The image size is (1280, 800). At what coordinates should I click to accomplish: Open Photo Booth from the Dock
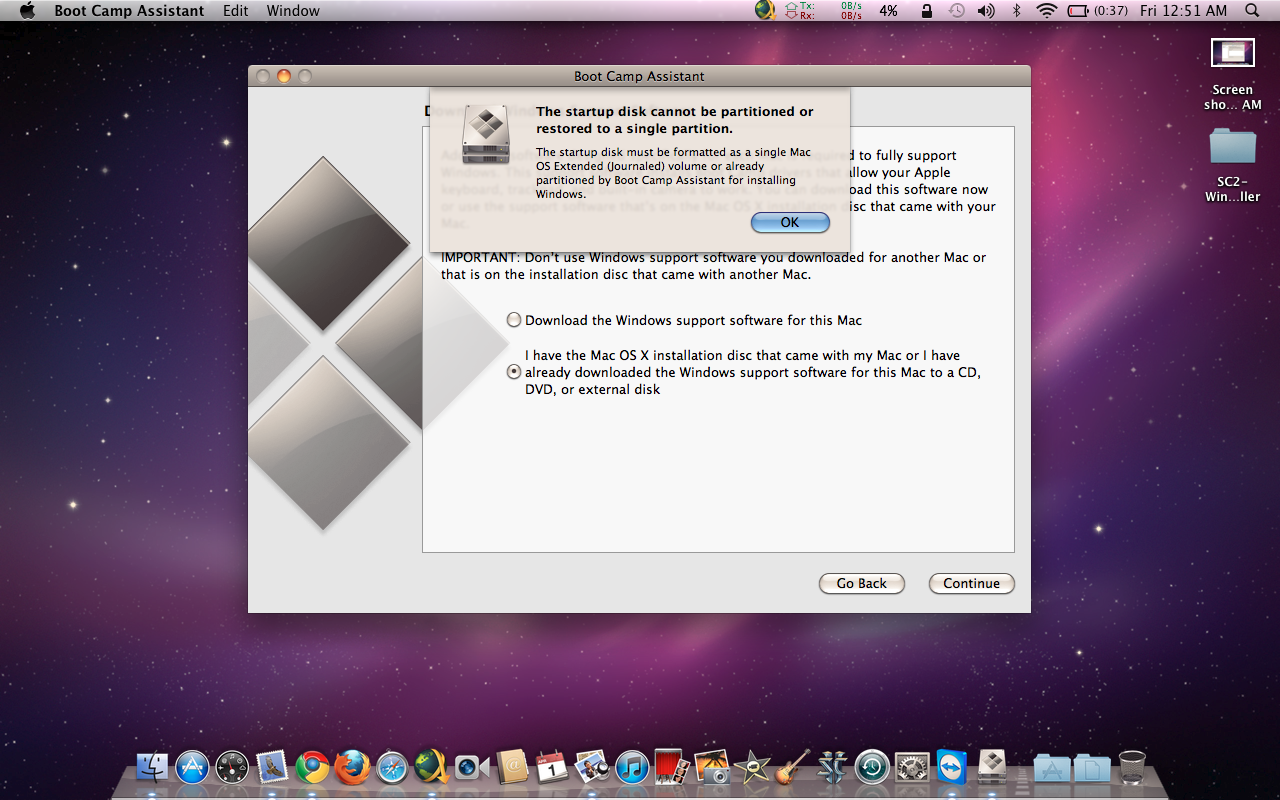coord(672,767)
